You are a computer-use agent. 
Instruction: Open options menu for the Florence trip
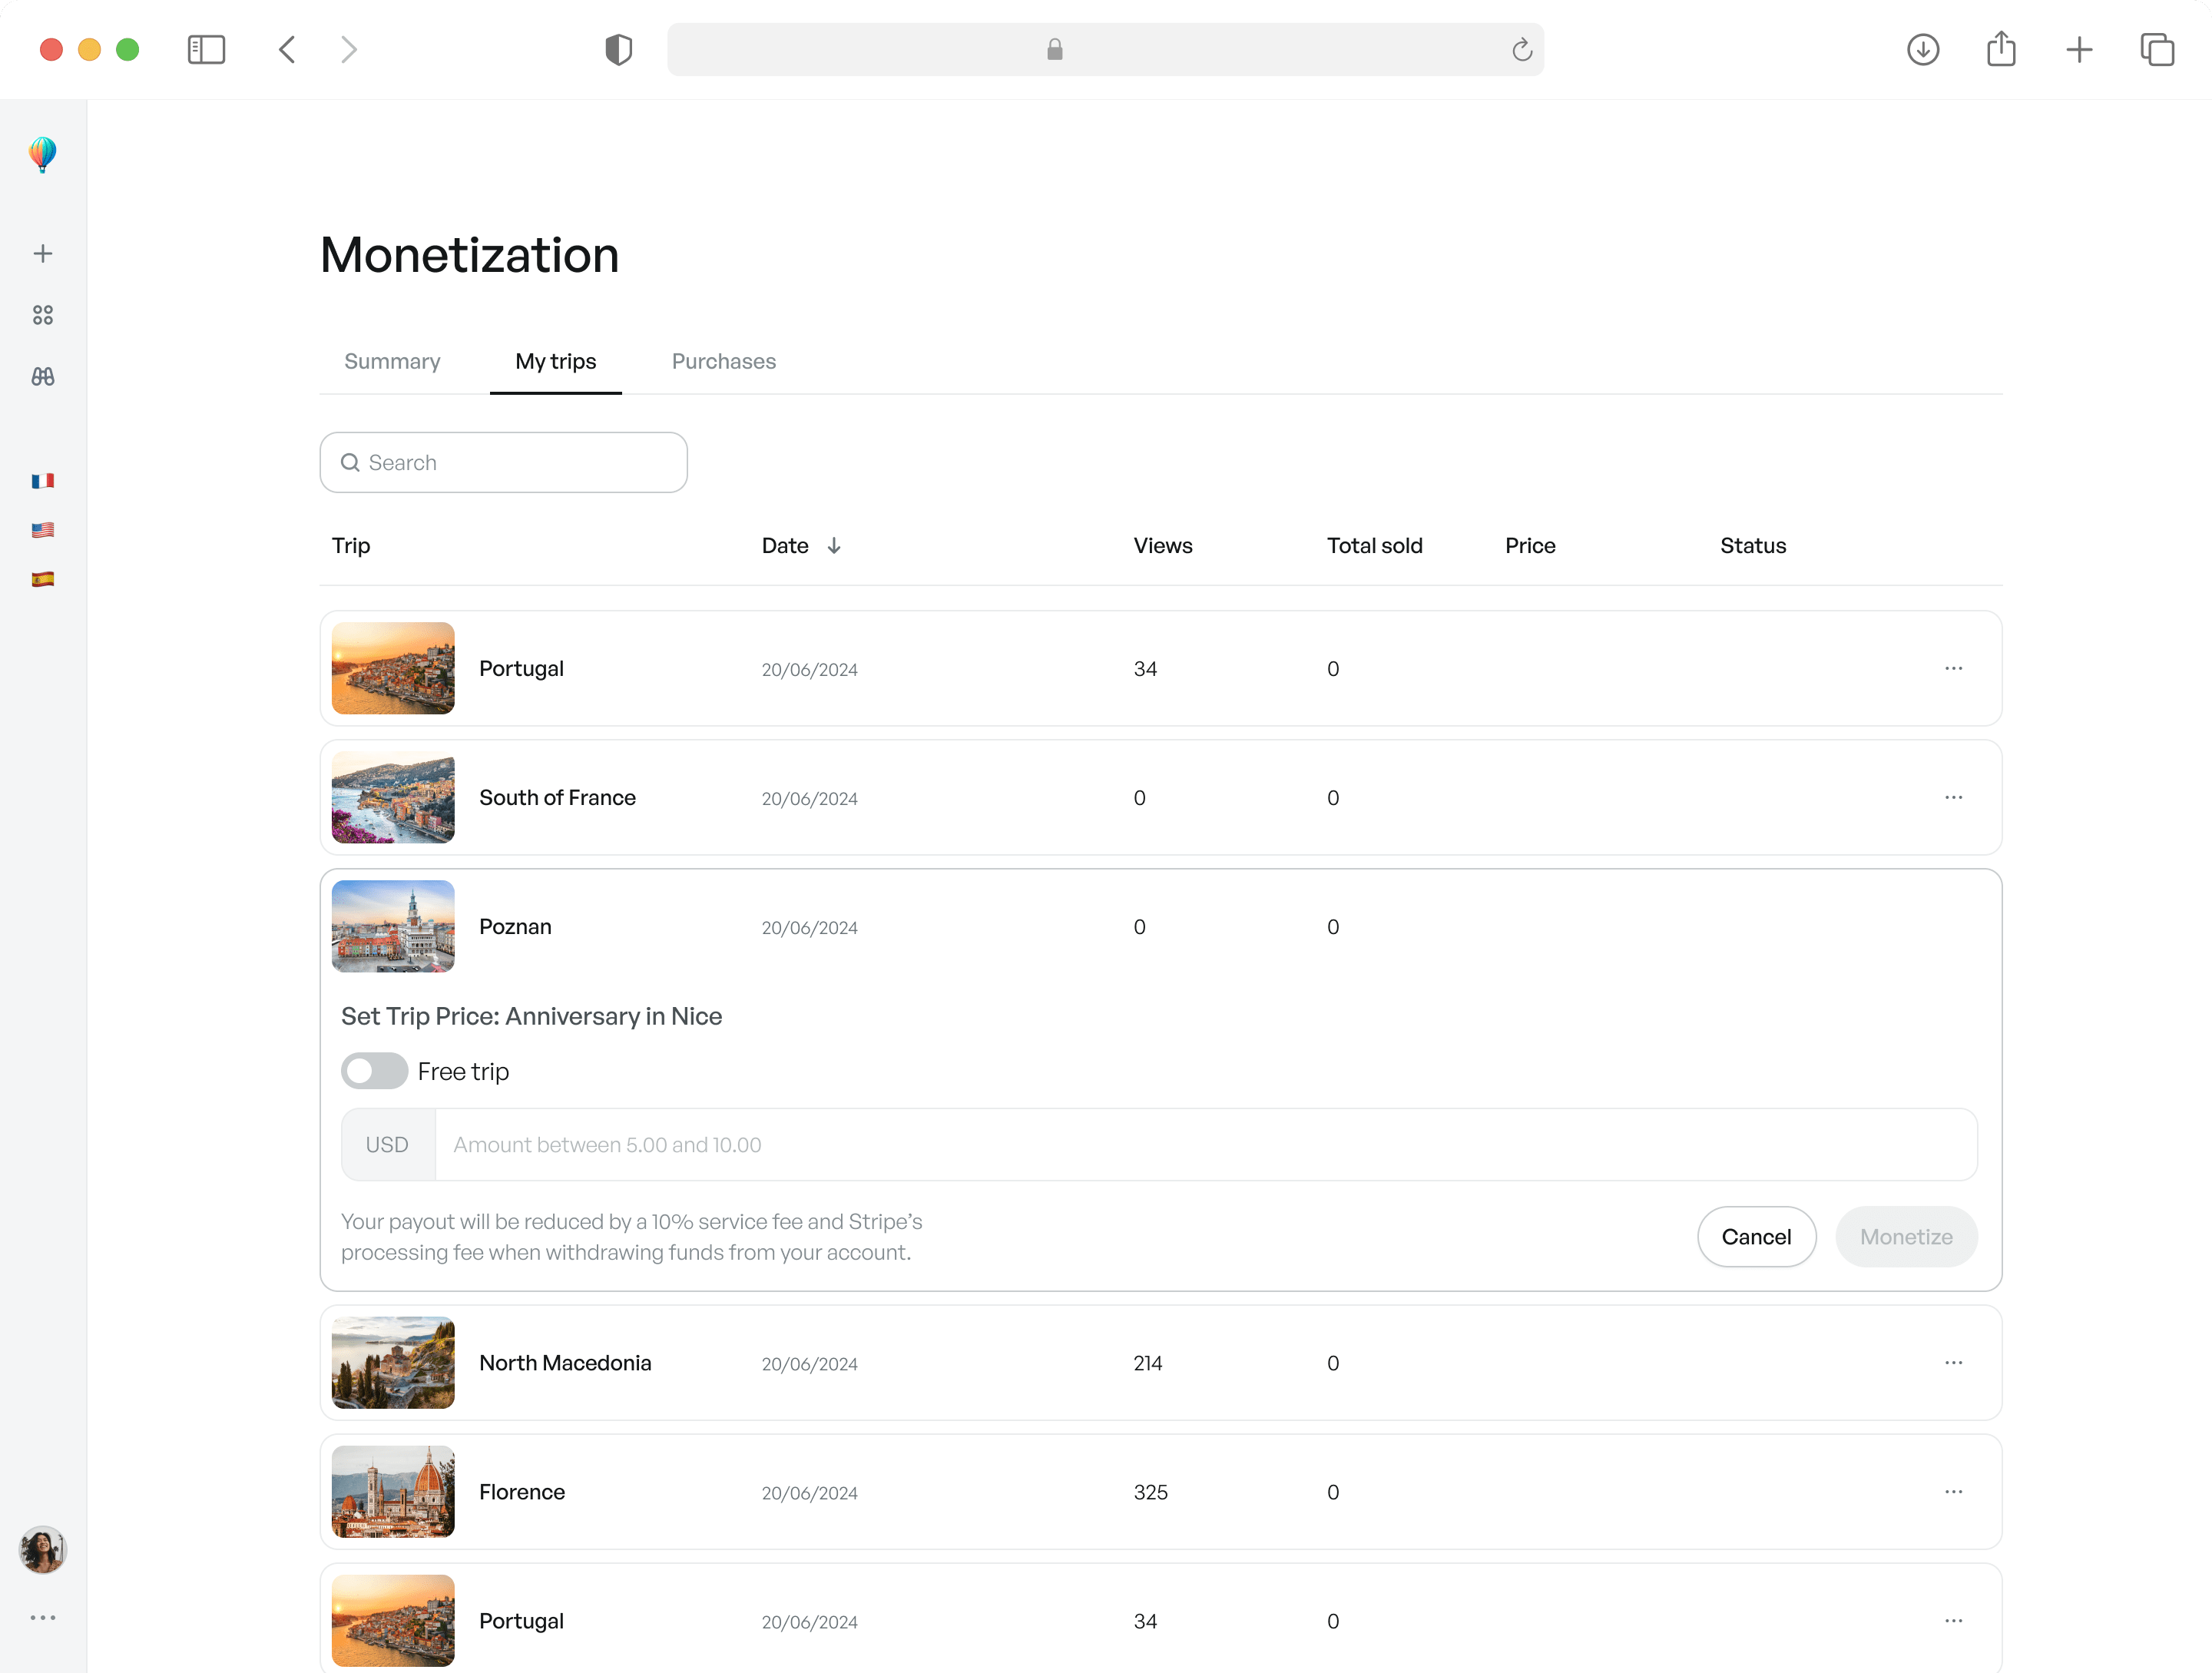1954,1491
